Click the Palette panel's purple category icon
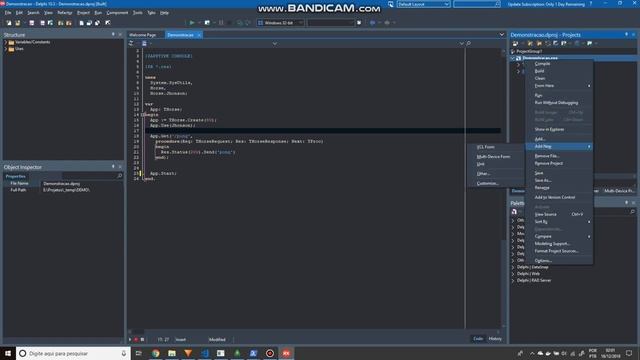 tap(514, 211)
